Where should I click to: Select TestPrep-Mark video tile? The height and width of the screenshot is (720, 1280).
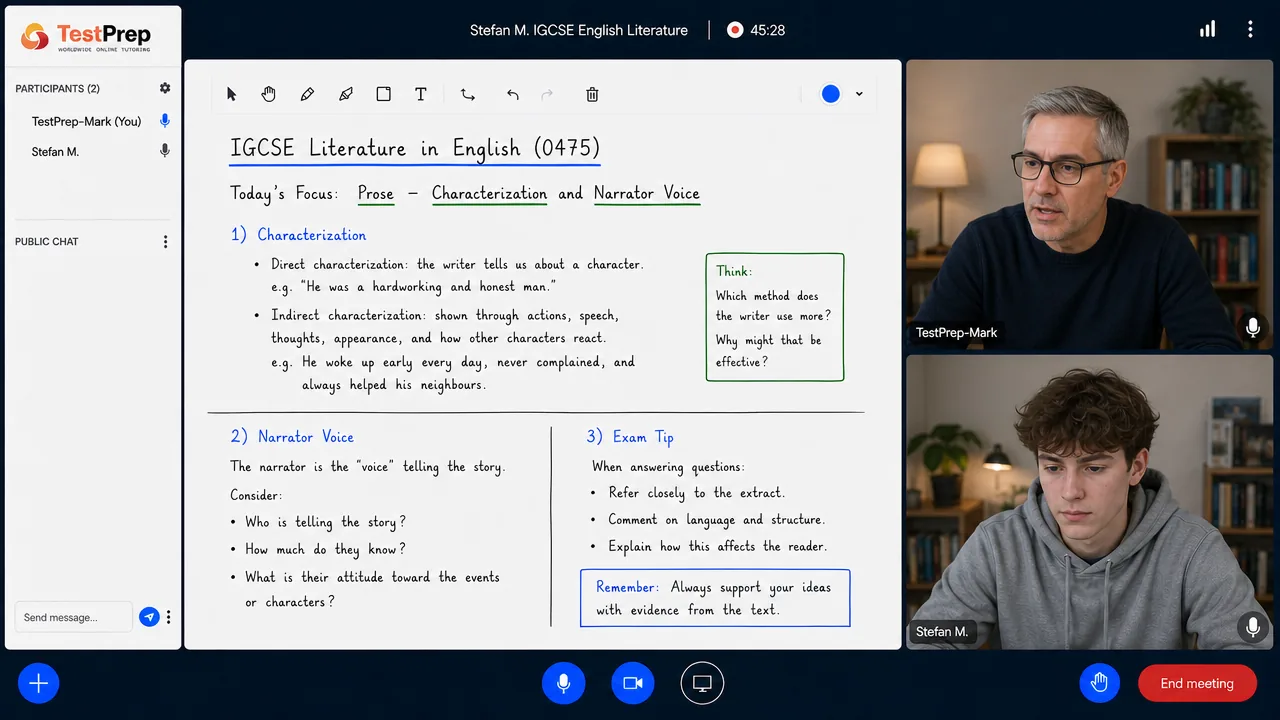(1089, 205)
